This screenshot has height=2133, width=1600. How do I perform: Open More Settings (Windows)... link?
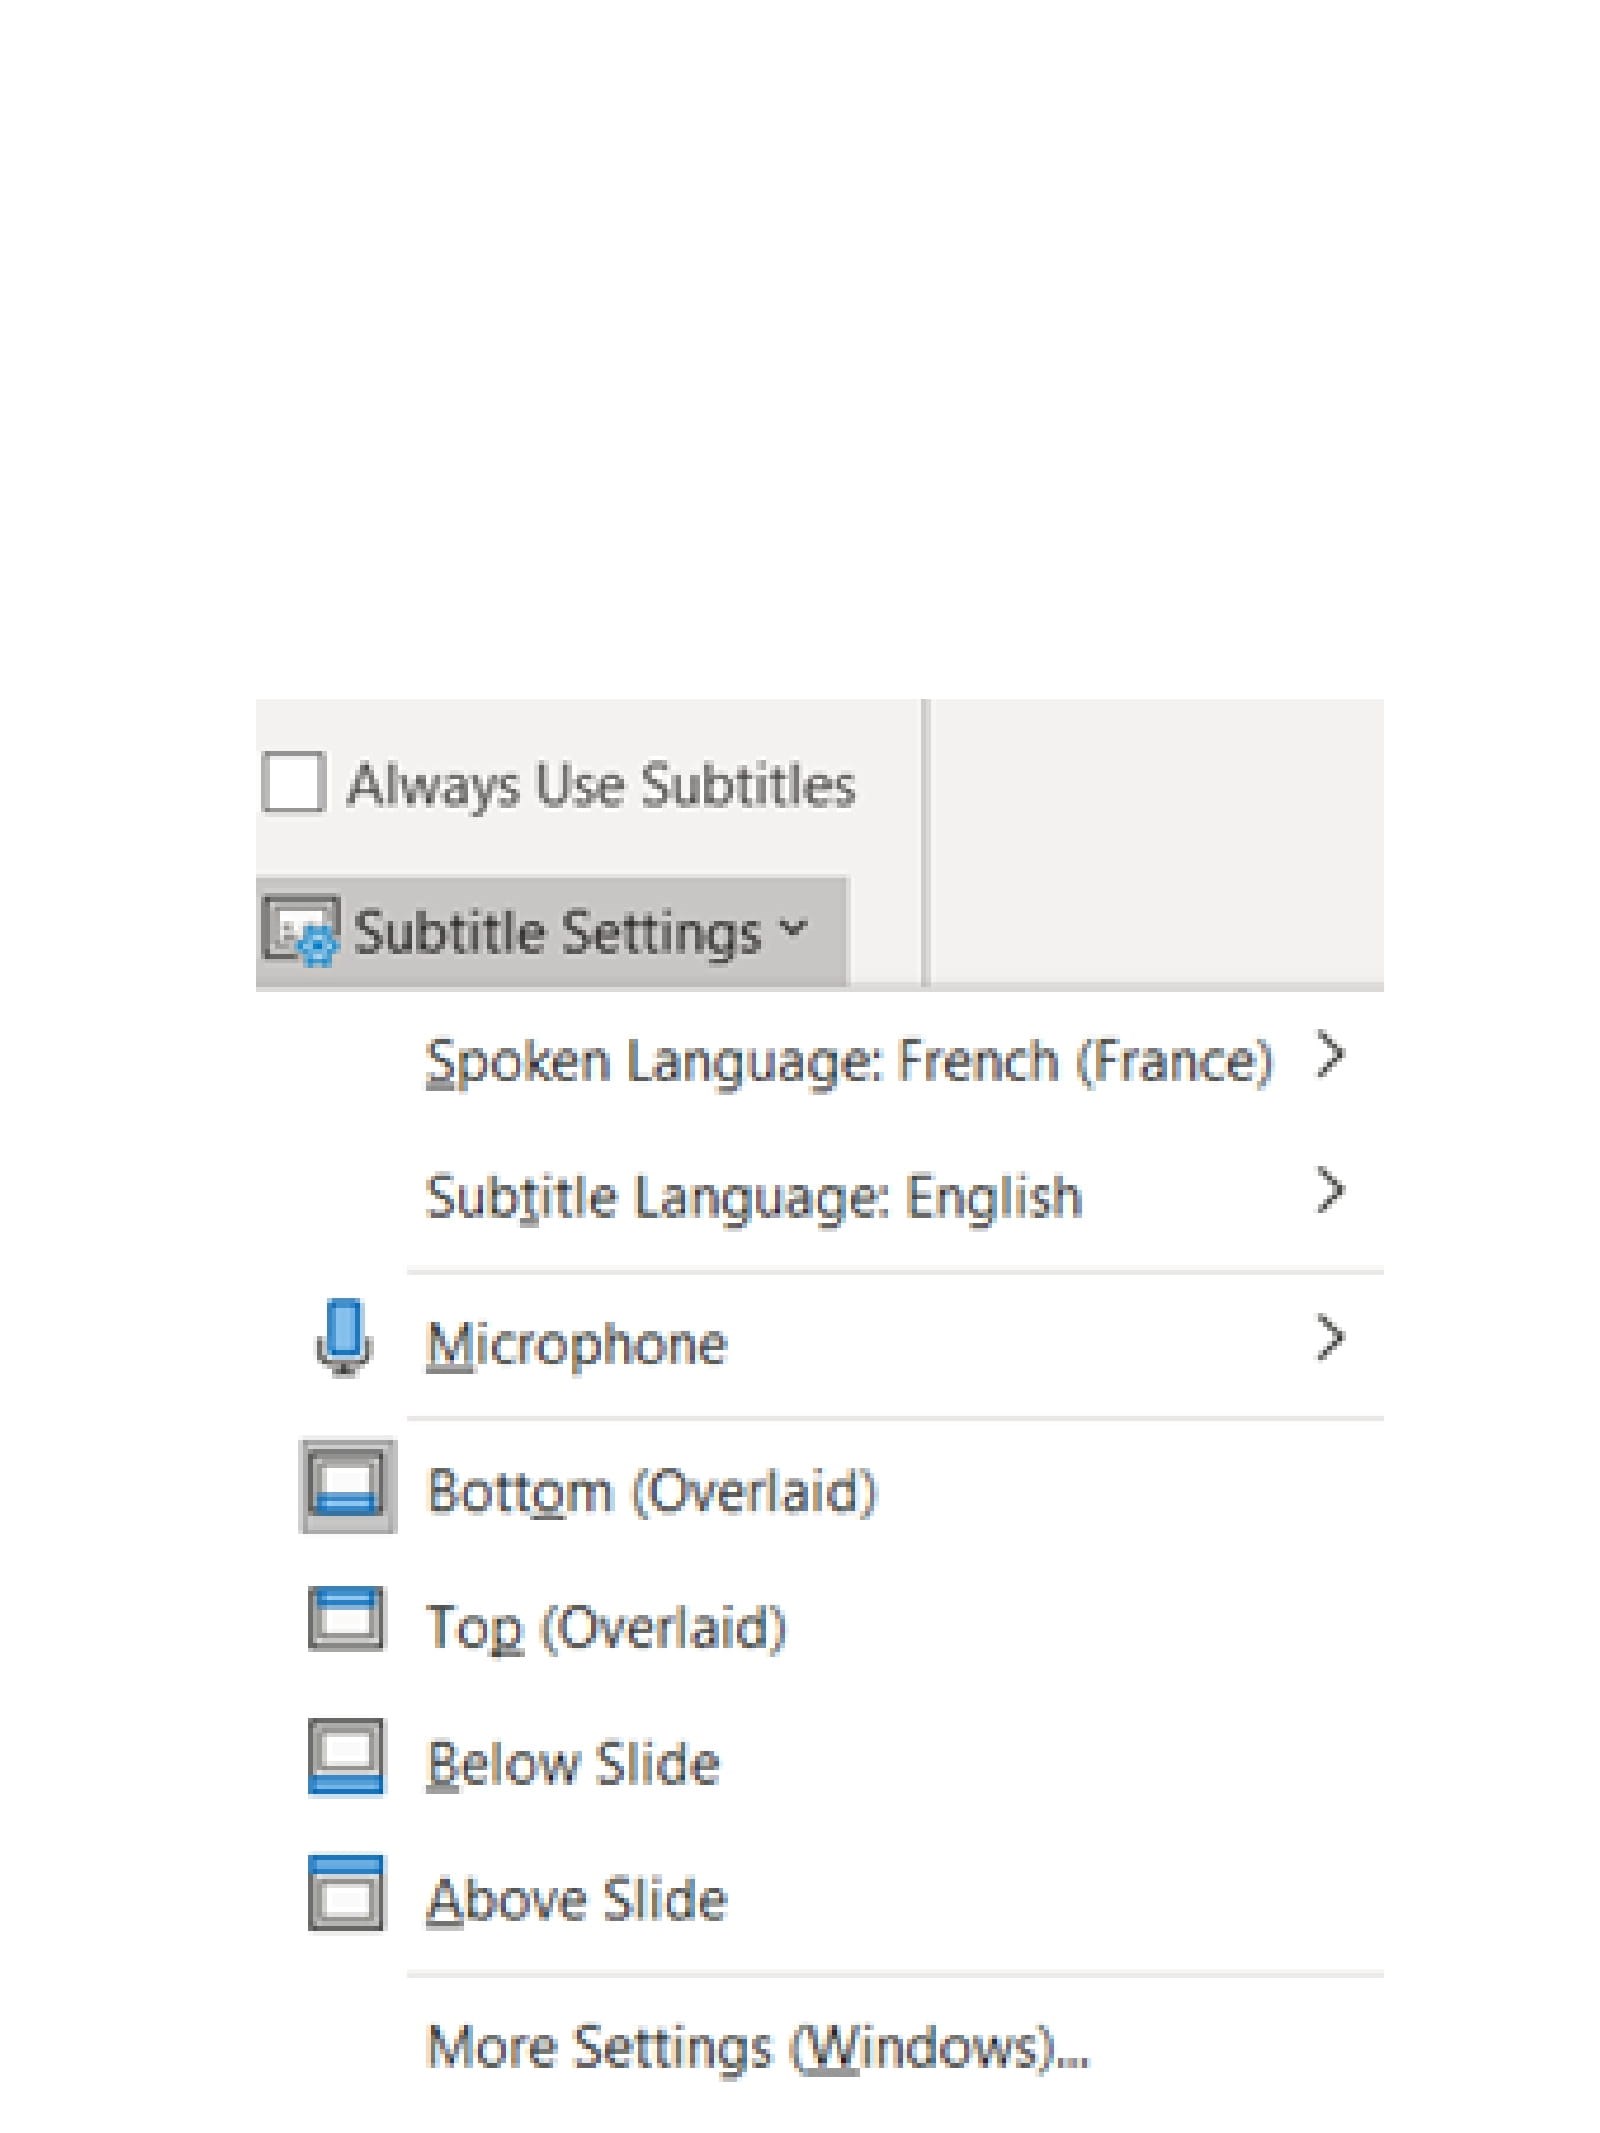tap(757, 2046)
